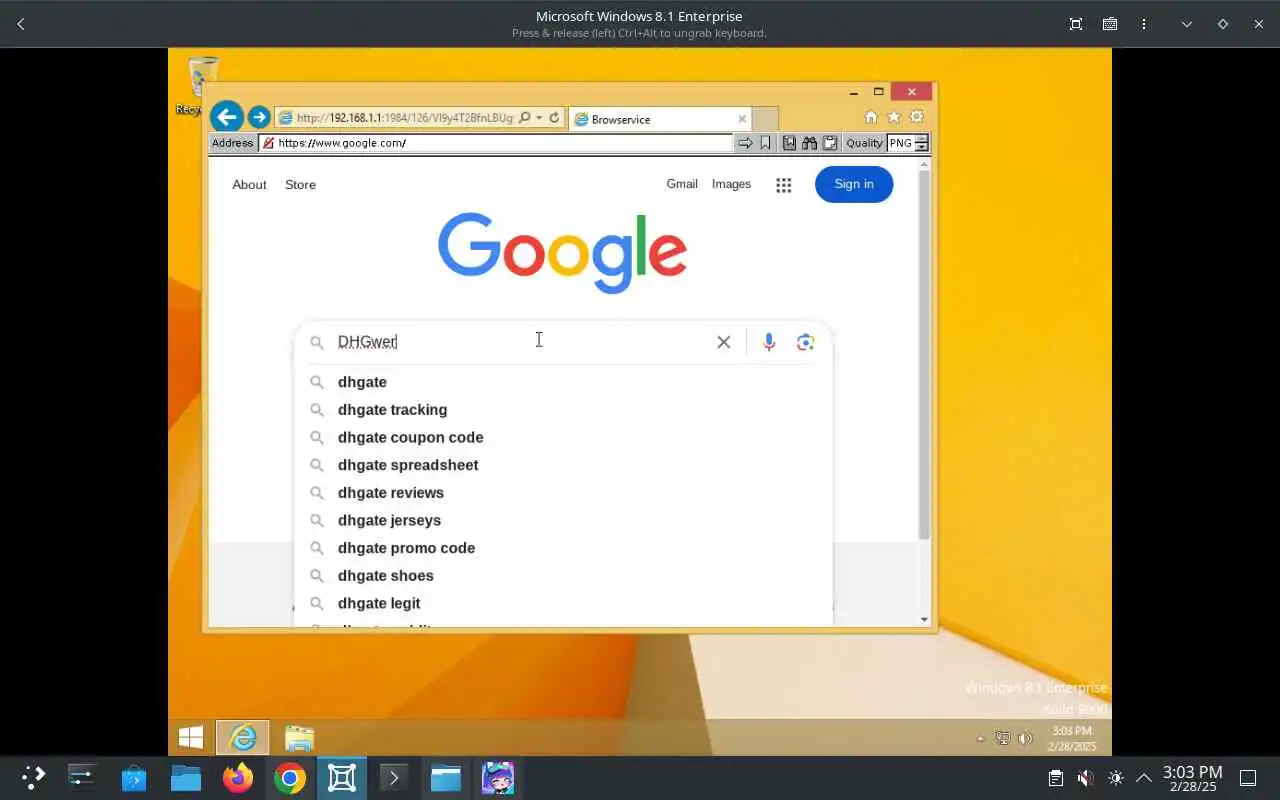Viewport: 1280px width, 800px height.
Task: Open IE home page icon
Action: (x=871, y=117)
